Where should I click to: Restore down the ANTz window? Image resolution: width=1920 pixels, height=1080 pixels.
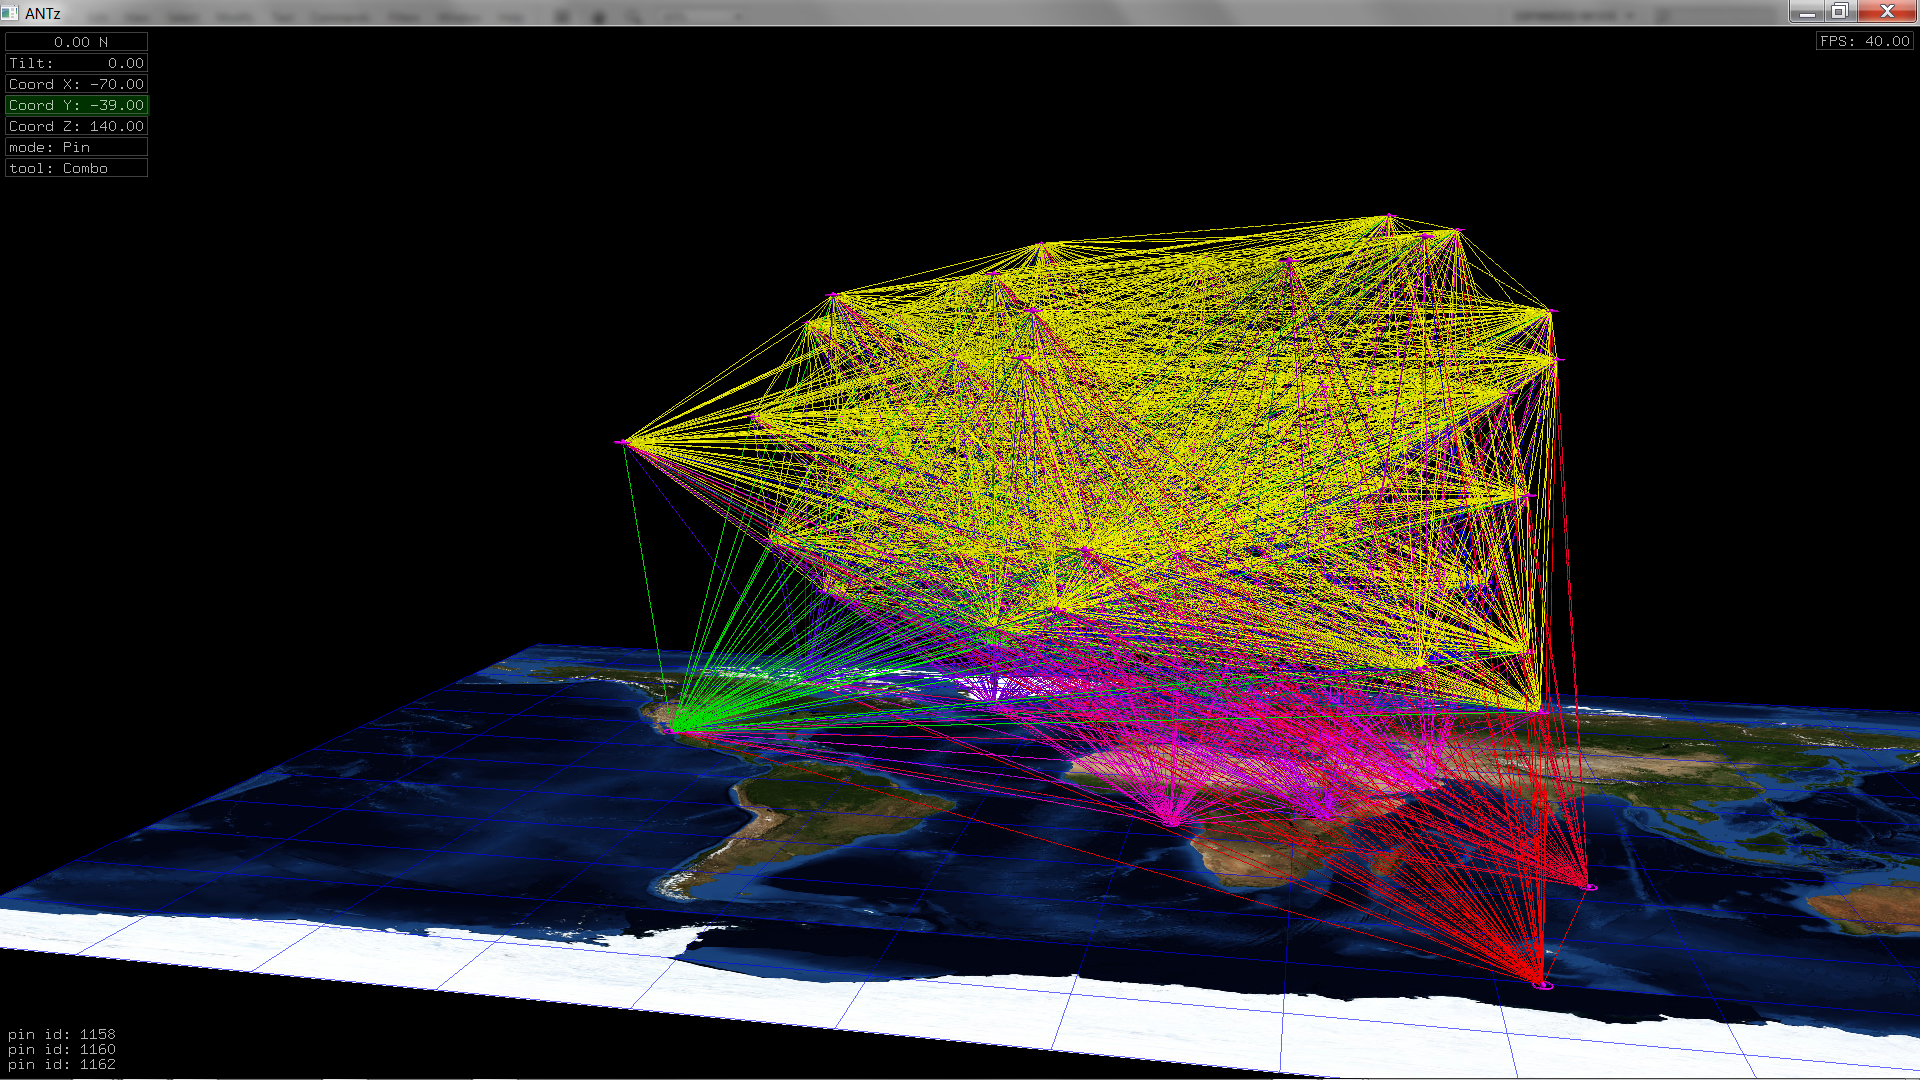pos(1839,12)
